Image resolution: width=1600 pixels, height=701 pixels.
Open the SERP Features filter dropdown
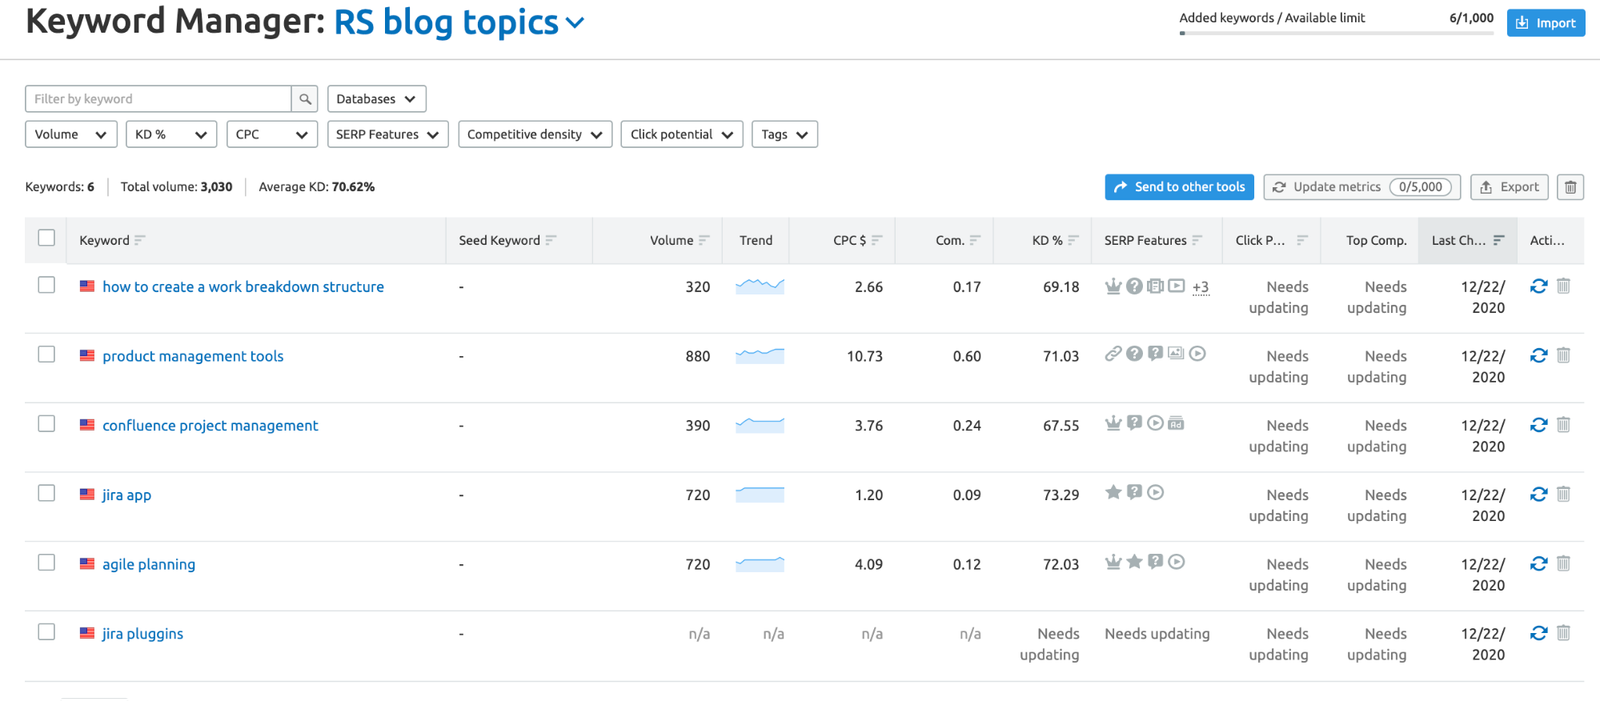[388, 134]
